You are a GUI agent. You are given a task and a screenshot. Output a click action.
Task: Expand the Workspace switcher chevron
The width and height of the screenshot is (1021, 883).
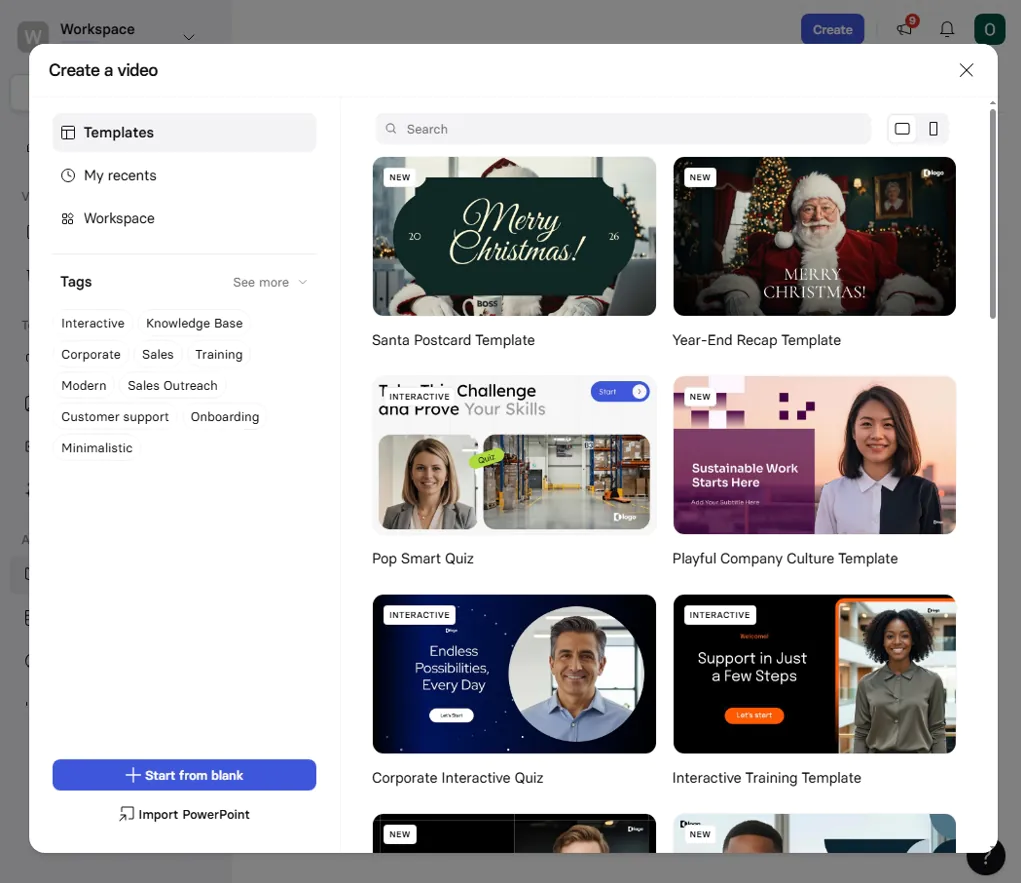pos(189,37)
